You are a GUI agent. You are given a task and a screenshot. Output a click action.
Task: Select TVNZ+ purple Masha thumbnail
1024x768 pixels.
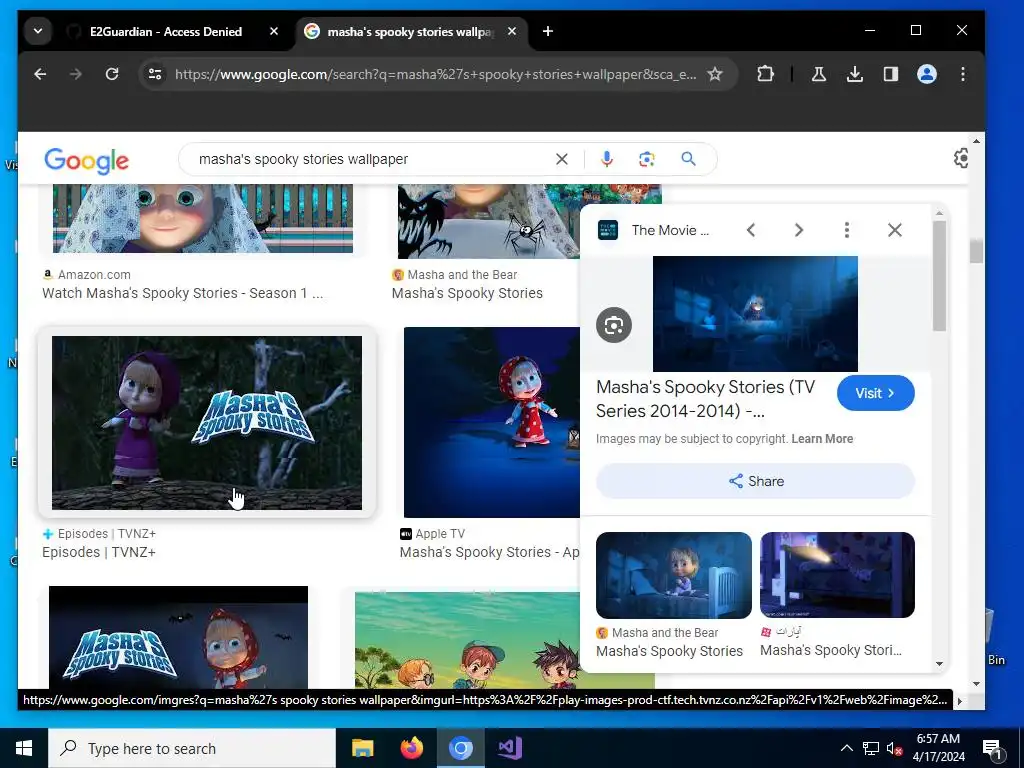206,423
